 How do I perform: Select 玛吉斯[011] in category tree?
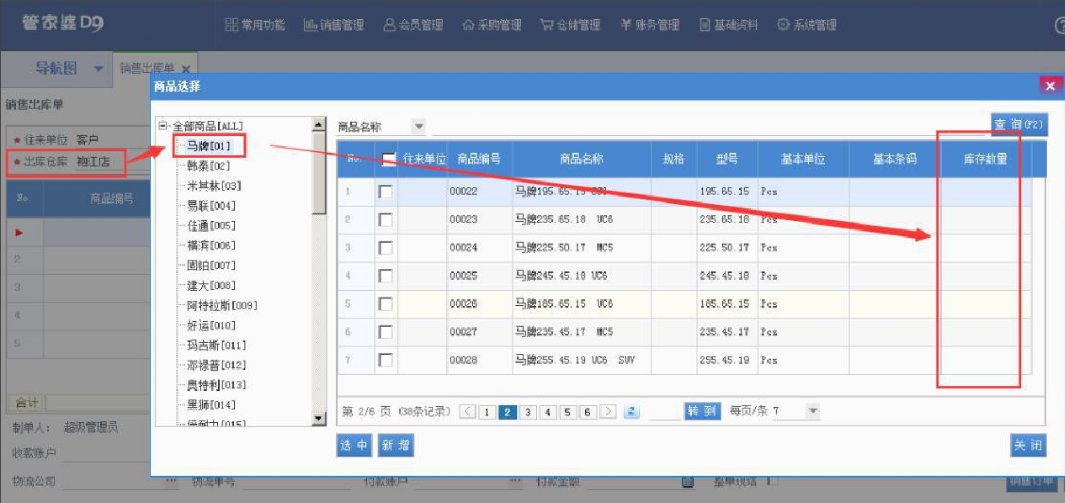pos(216,345)
